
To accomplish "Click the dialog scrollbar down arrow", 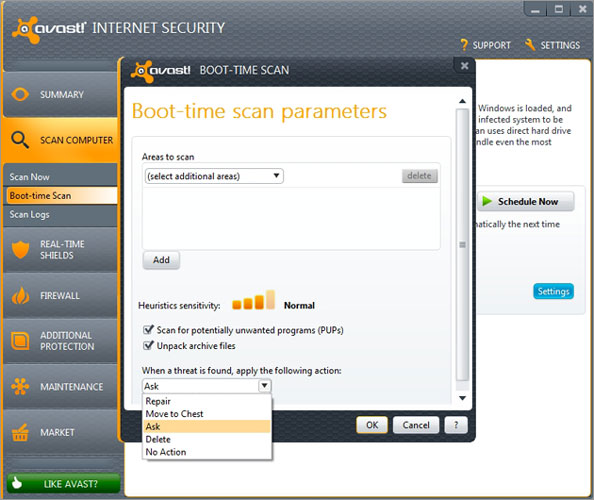I will 462,398.
